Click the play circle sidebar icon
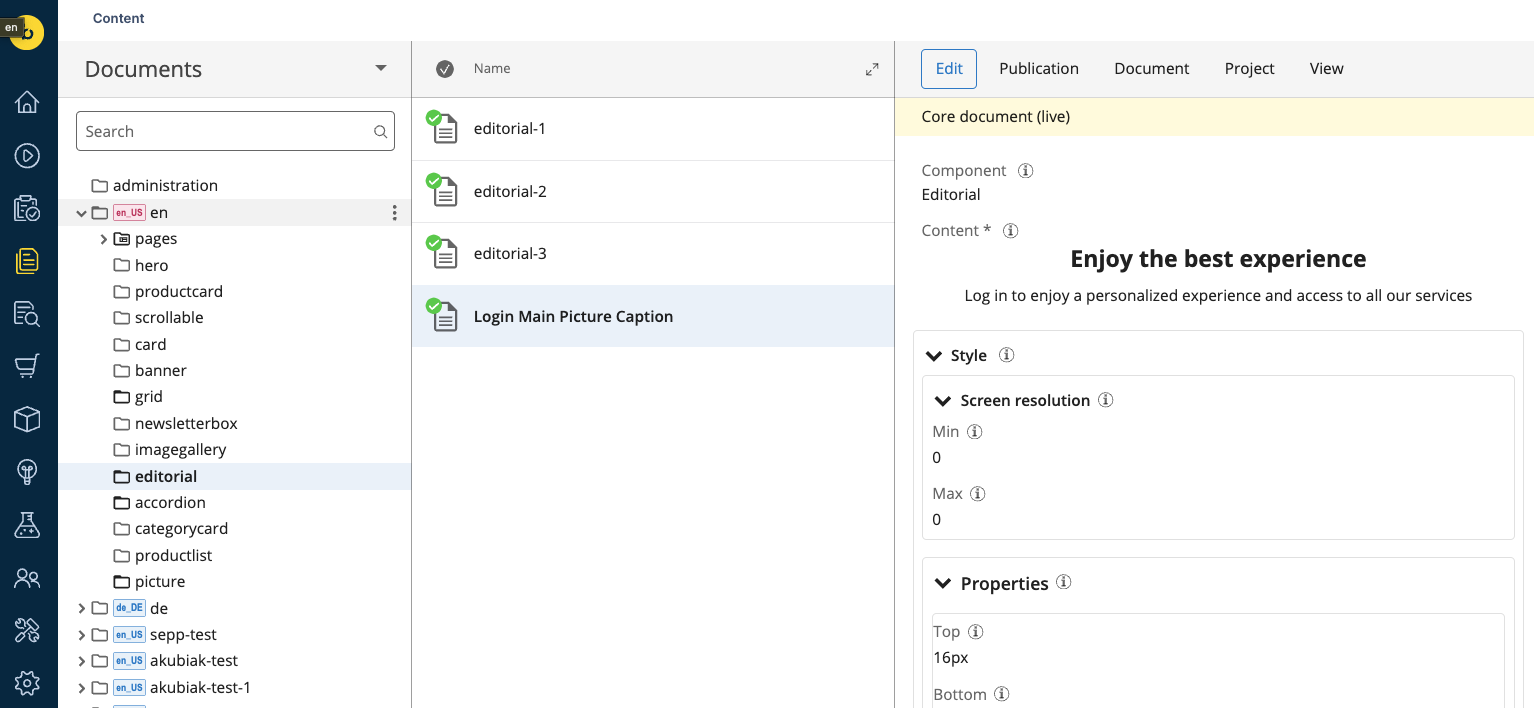 click(27, 155)
